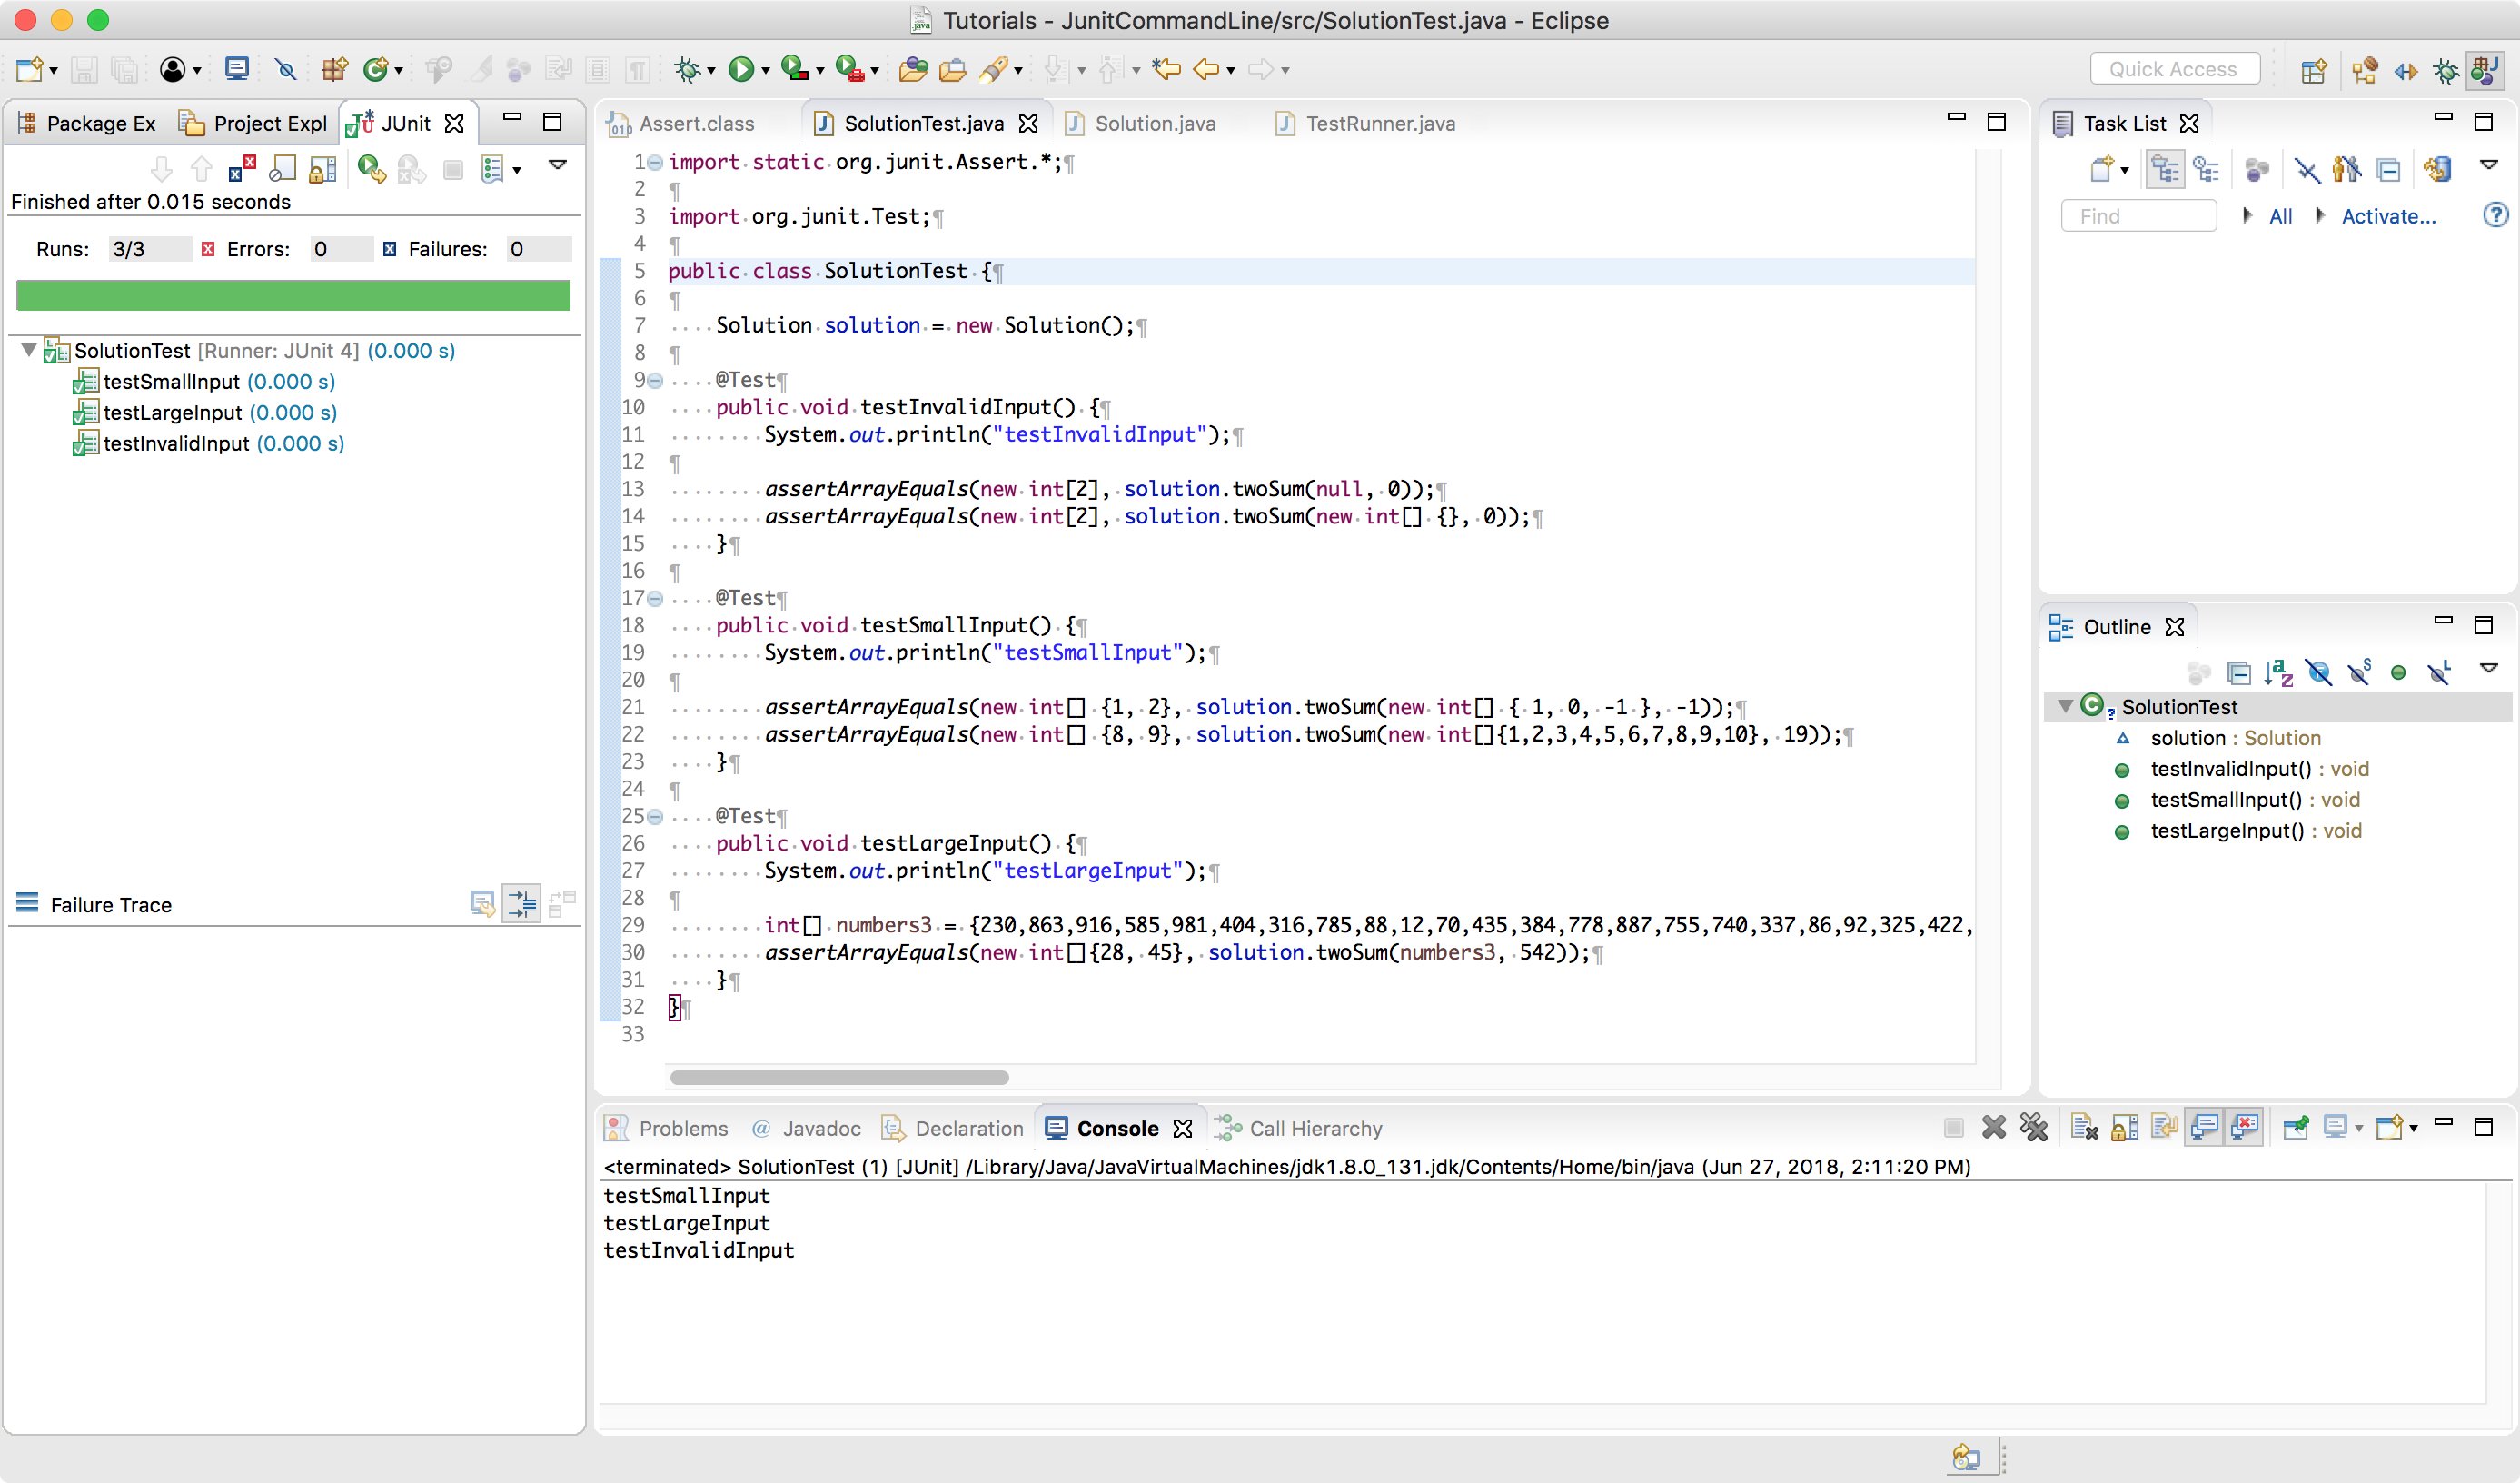Click the editor horizontal scrollbar
The image size is (2520, 1483).
[839, 1077]
